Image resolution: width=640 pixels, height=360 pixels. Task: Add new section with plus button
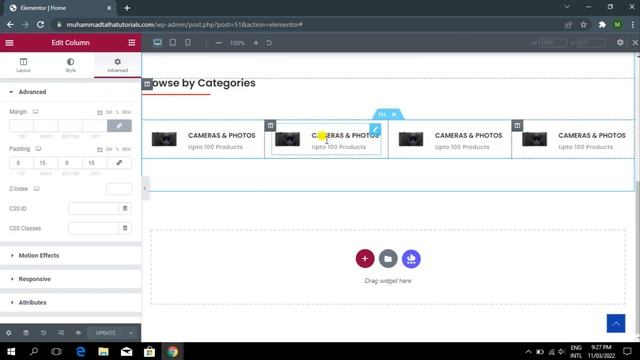[365, 259]
